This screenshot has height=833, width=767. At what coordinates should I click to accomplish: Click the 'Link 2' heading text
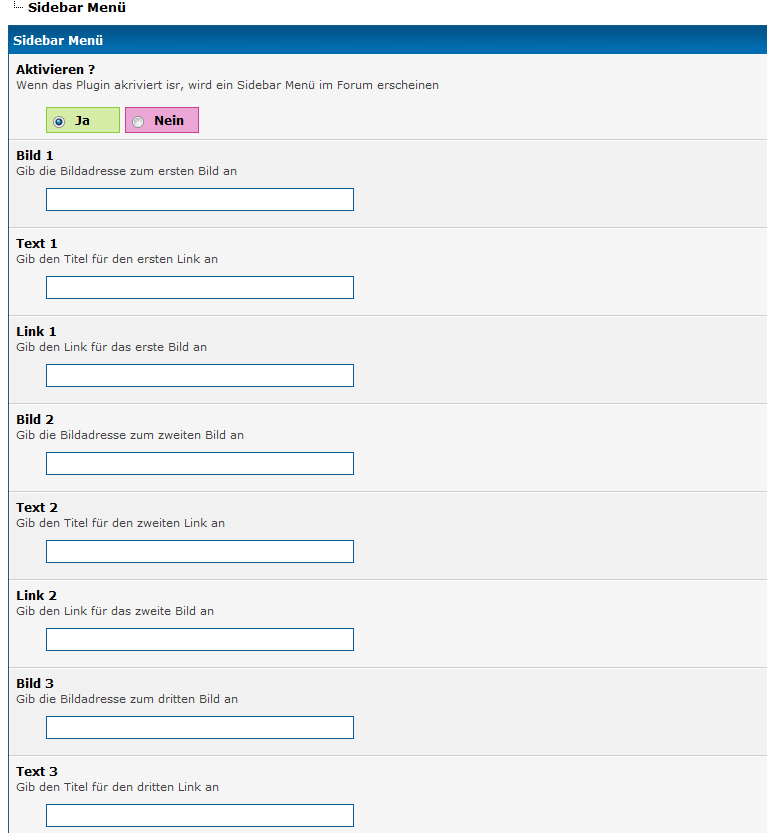(36, 596)
